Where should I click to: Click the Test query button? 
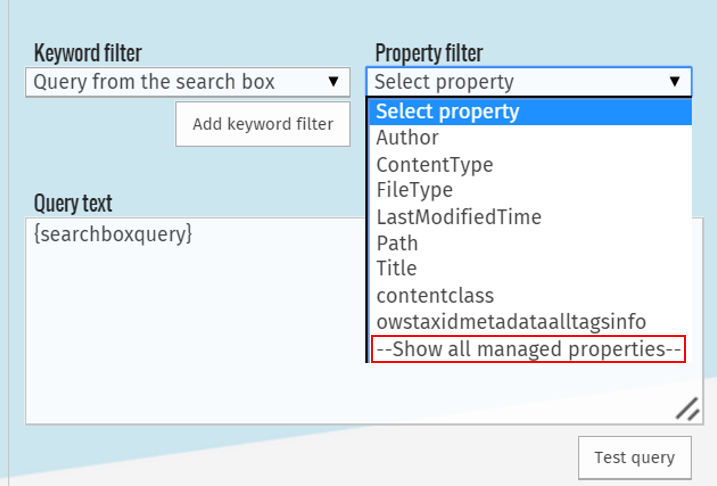(635, 458)
